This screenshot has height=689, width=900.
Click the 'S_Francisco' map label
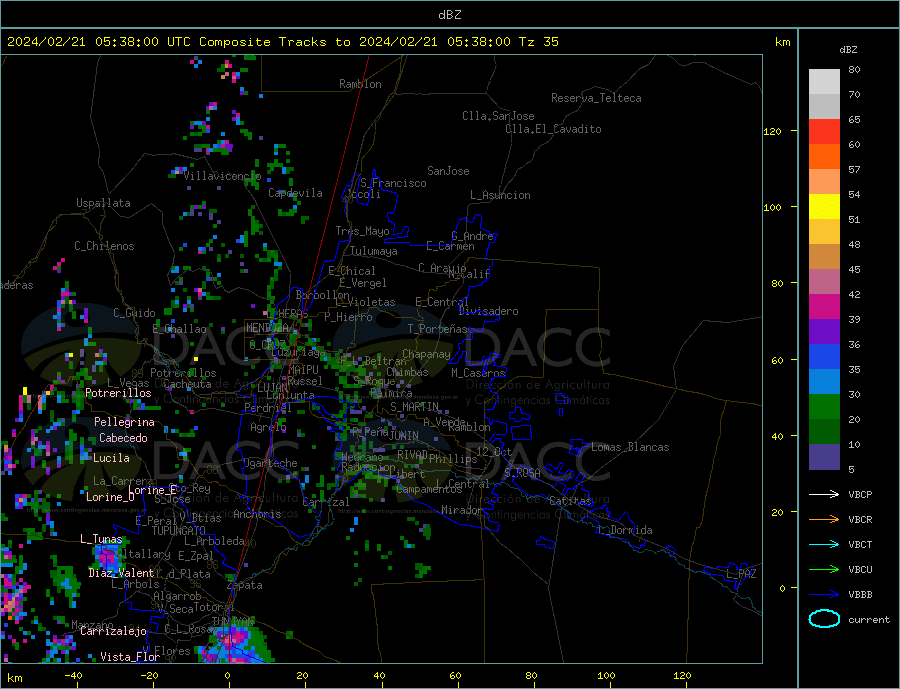tap(393, 183)
